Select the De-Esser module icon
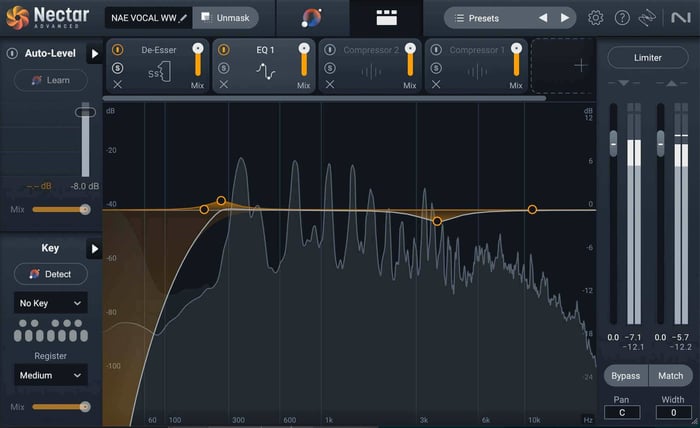Screen dimensions: 700x428 159,72
